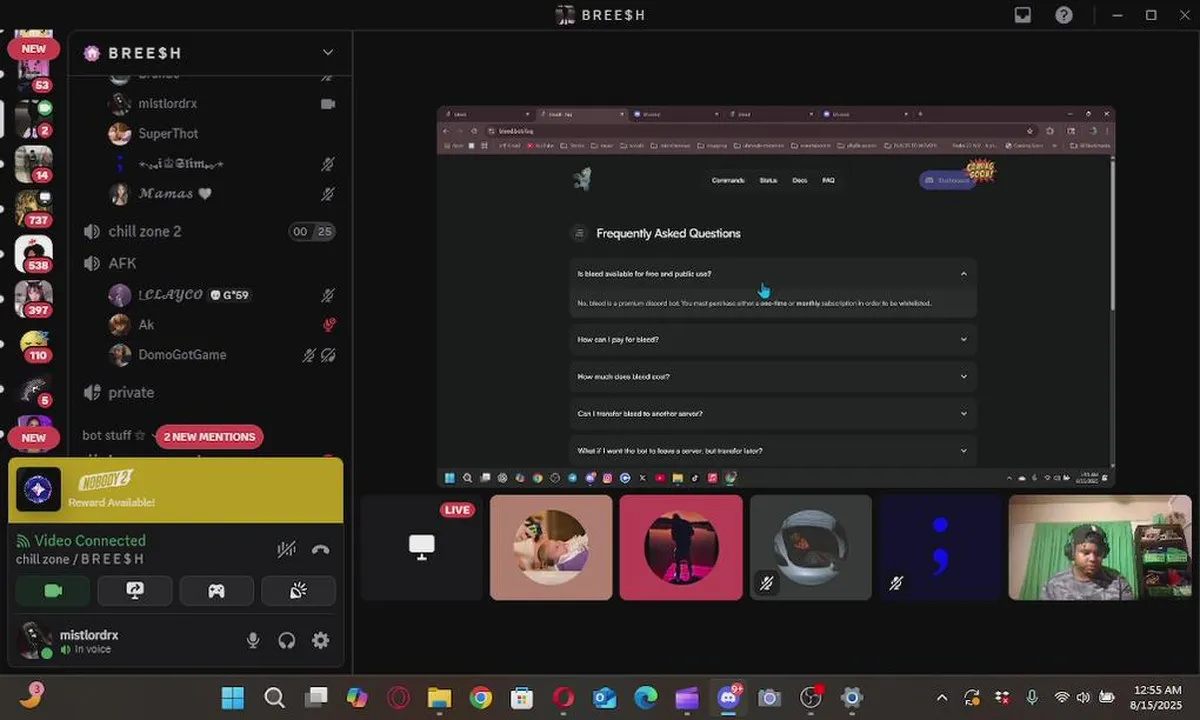Open Discord User Settings gear

(321, 640)
